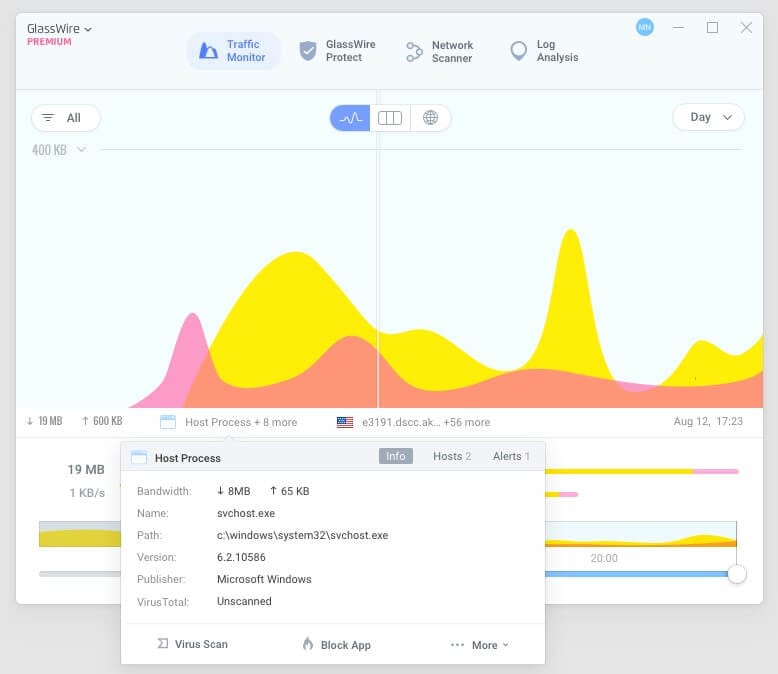Click the Host Process app window icon

click(168, 422)
